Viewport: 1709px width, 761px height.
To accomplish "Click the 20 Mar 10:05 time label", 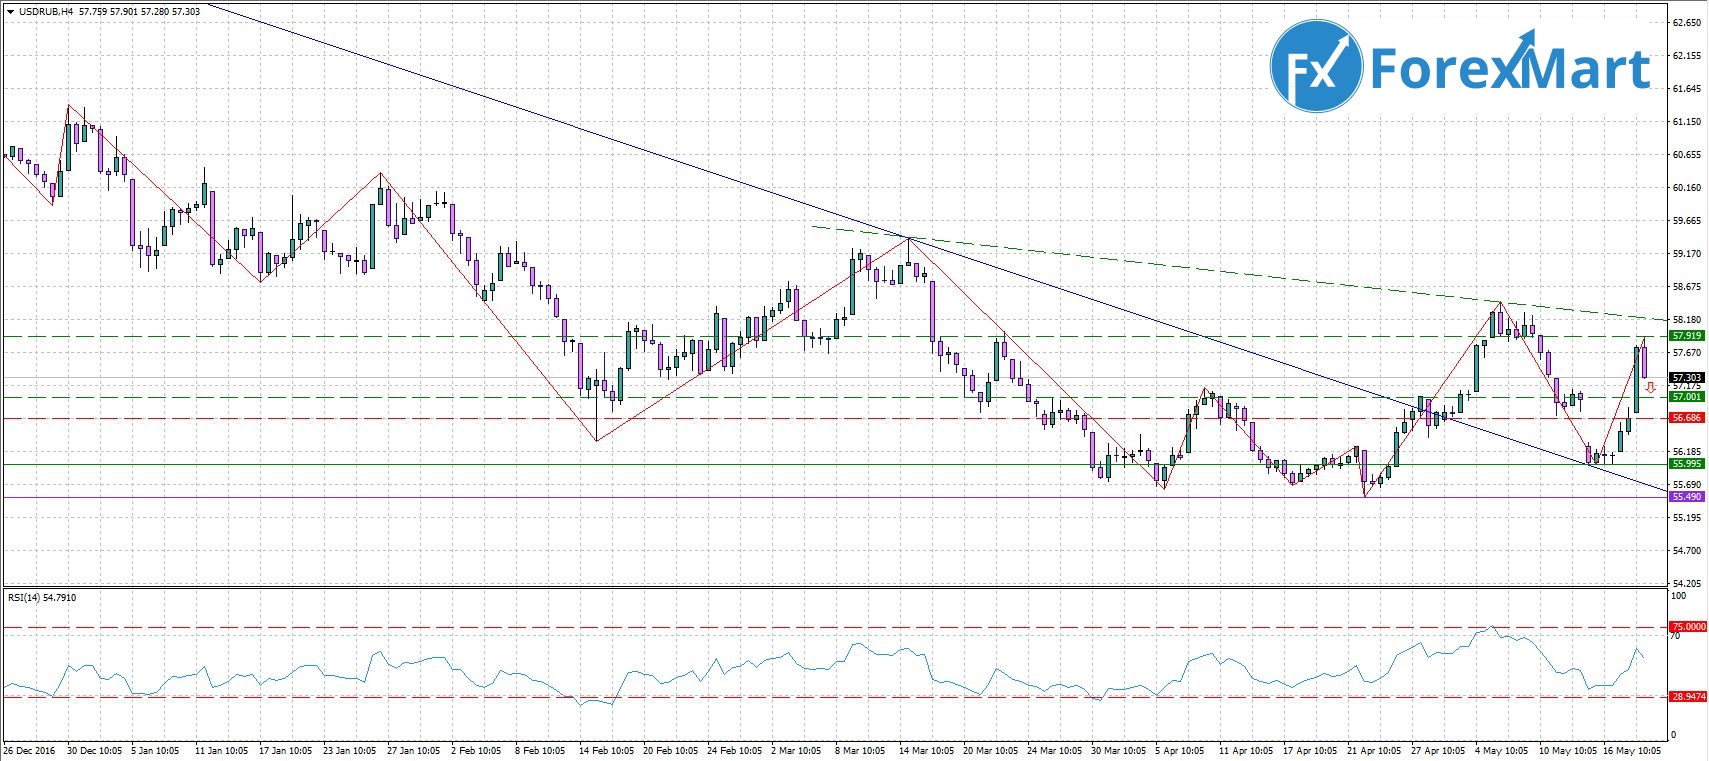I will pyautogui.click(x=990, y=751).
